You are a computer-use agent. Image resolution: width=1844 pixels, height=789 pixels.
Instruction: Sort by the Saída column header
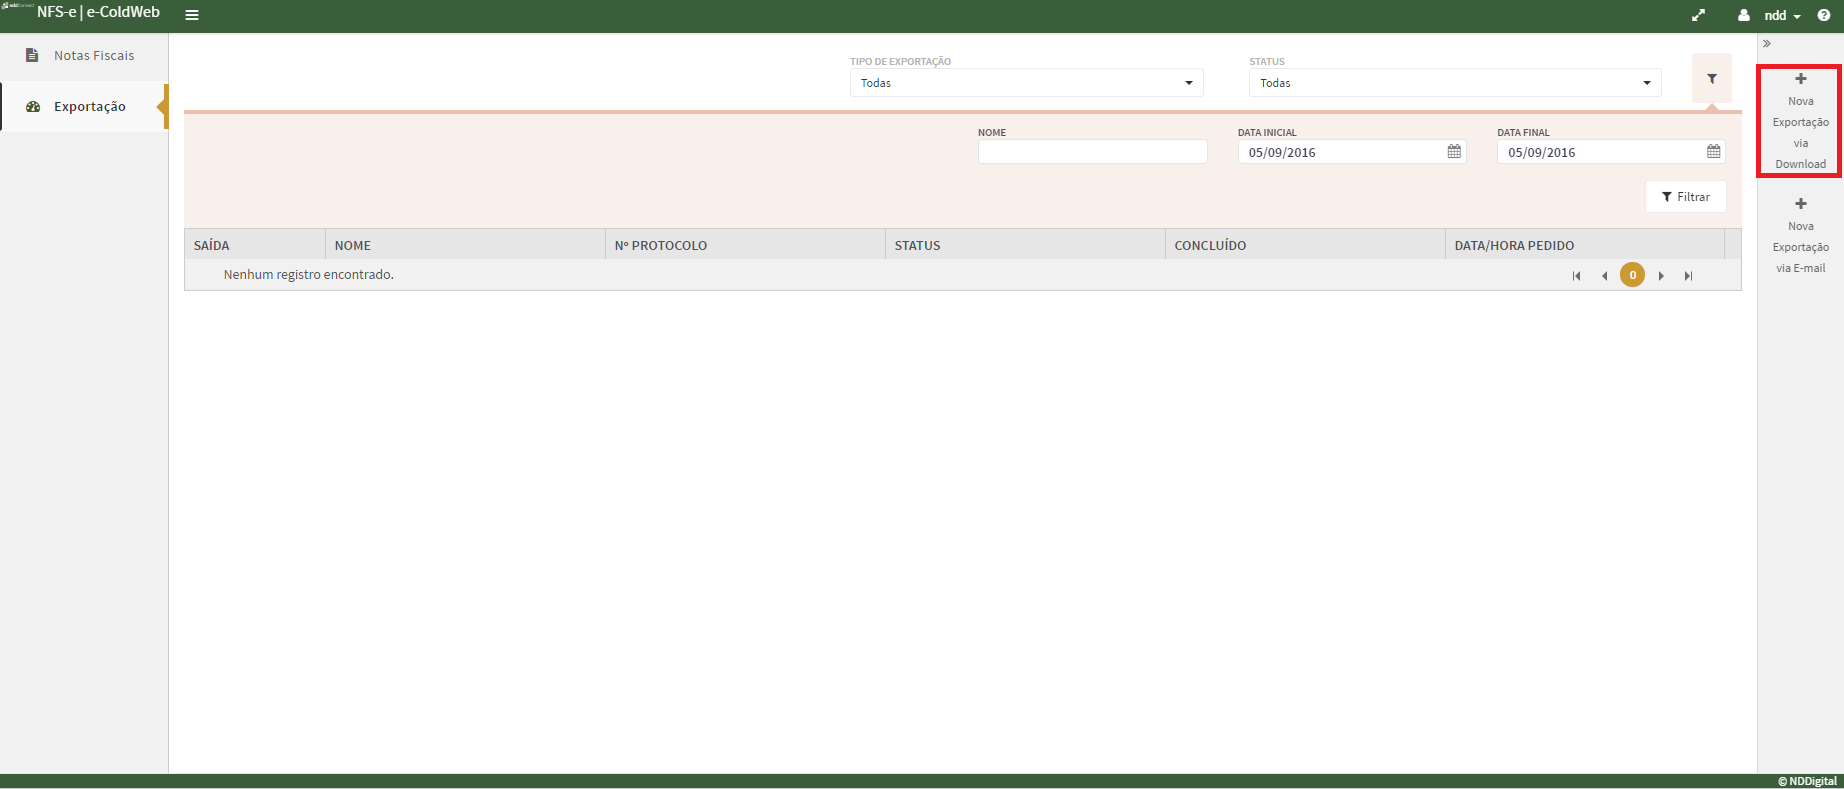coord(255,245)
